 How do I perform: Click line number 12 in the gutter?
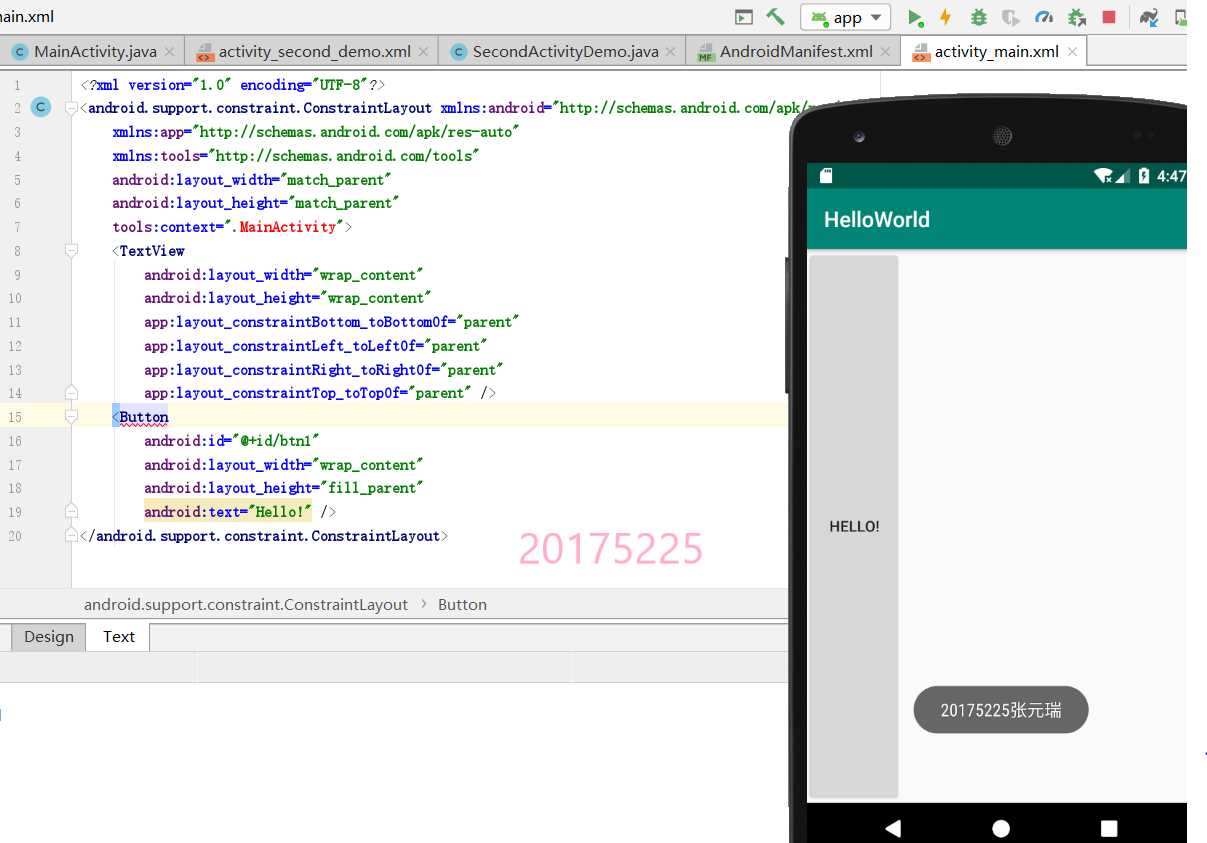click(15, 346)
